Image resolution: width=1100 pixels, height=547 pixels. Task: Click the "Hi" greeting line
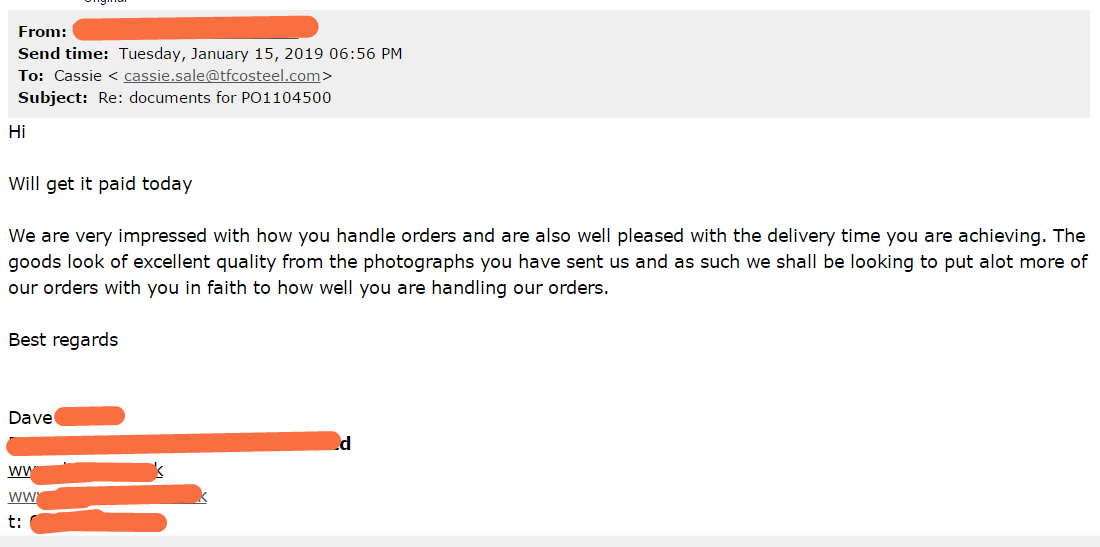pos(17,132)
